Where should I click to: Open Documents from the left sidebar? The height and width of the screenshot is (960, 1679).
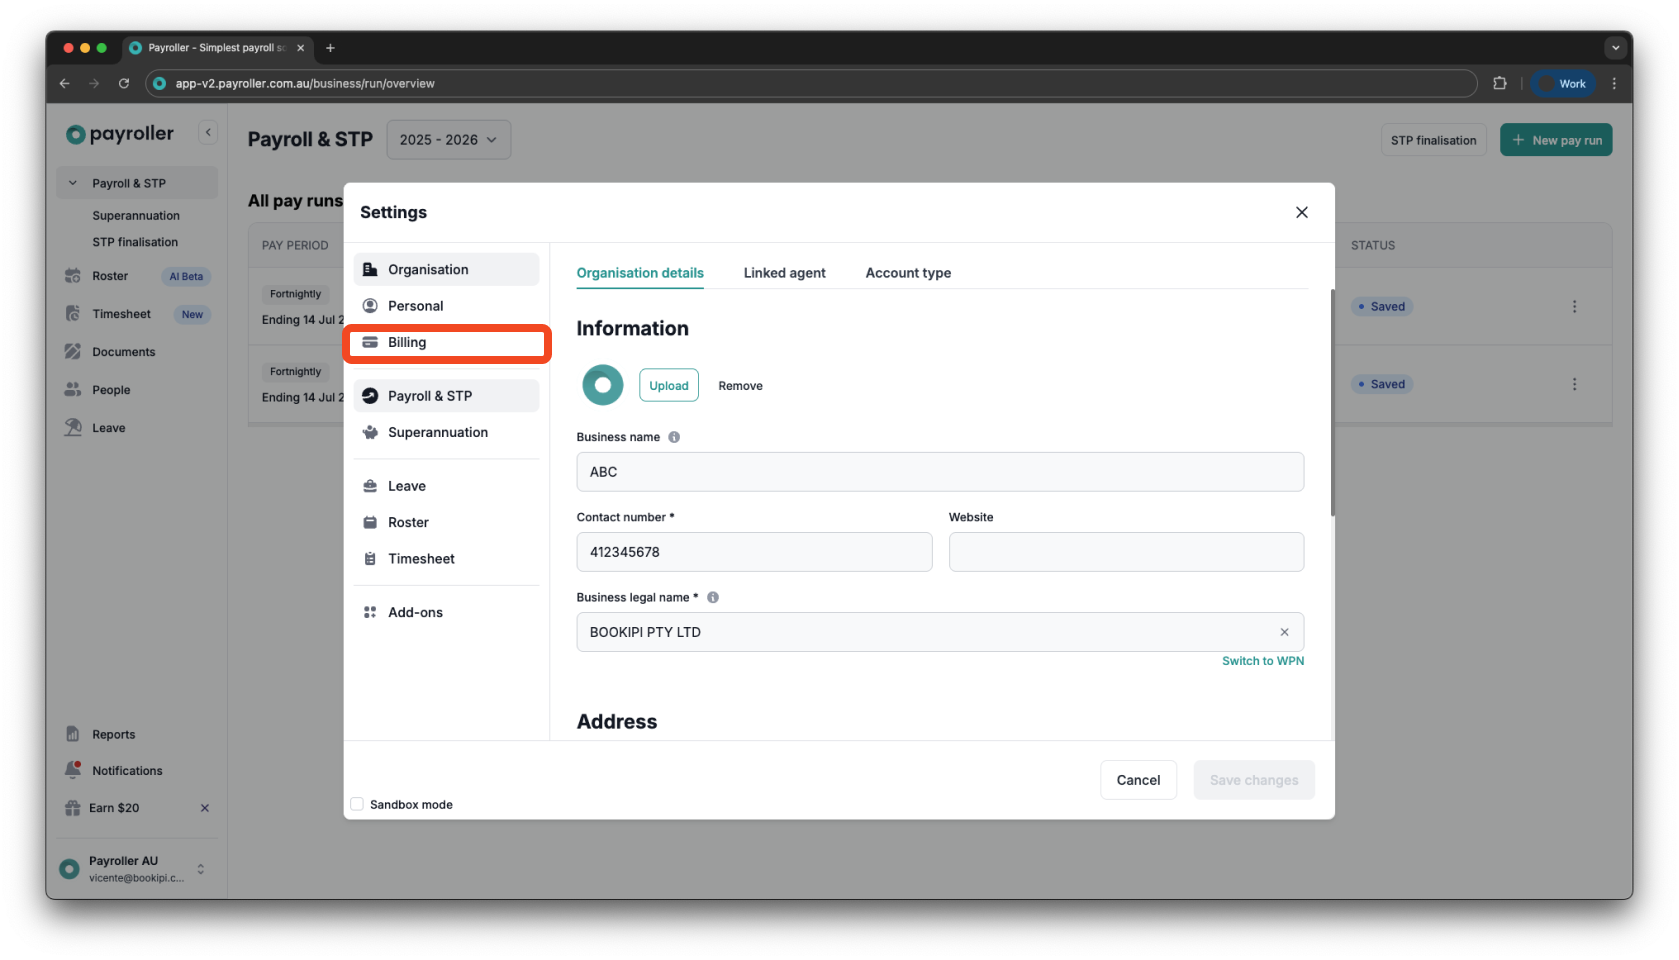[123, 351]
